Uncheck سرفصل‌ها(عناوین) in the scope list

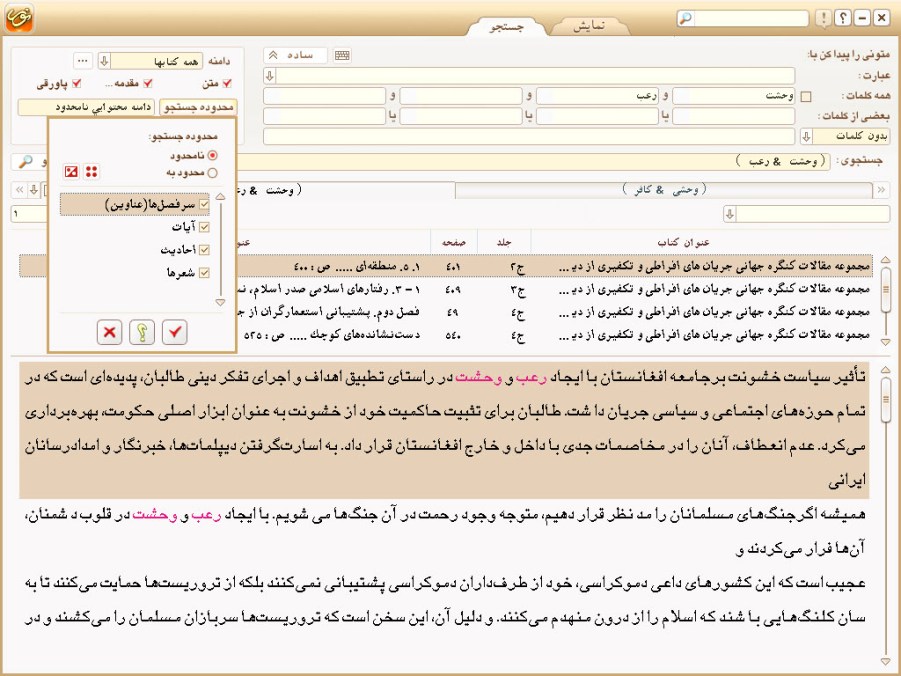click(x=204, y=204)
